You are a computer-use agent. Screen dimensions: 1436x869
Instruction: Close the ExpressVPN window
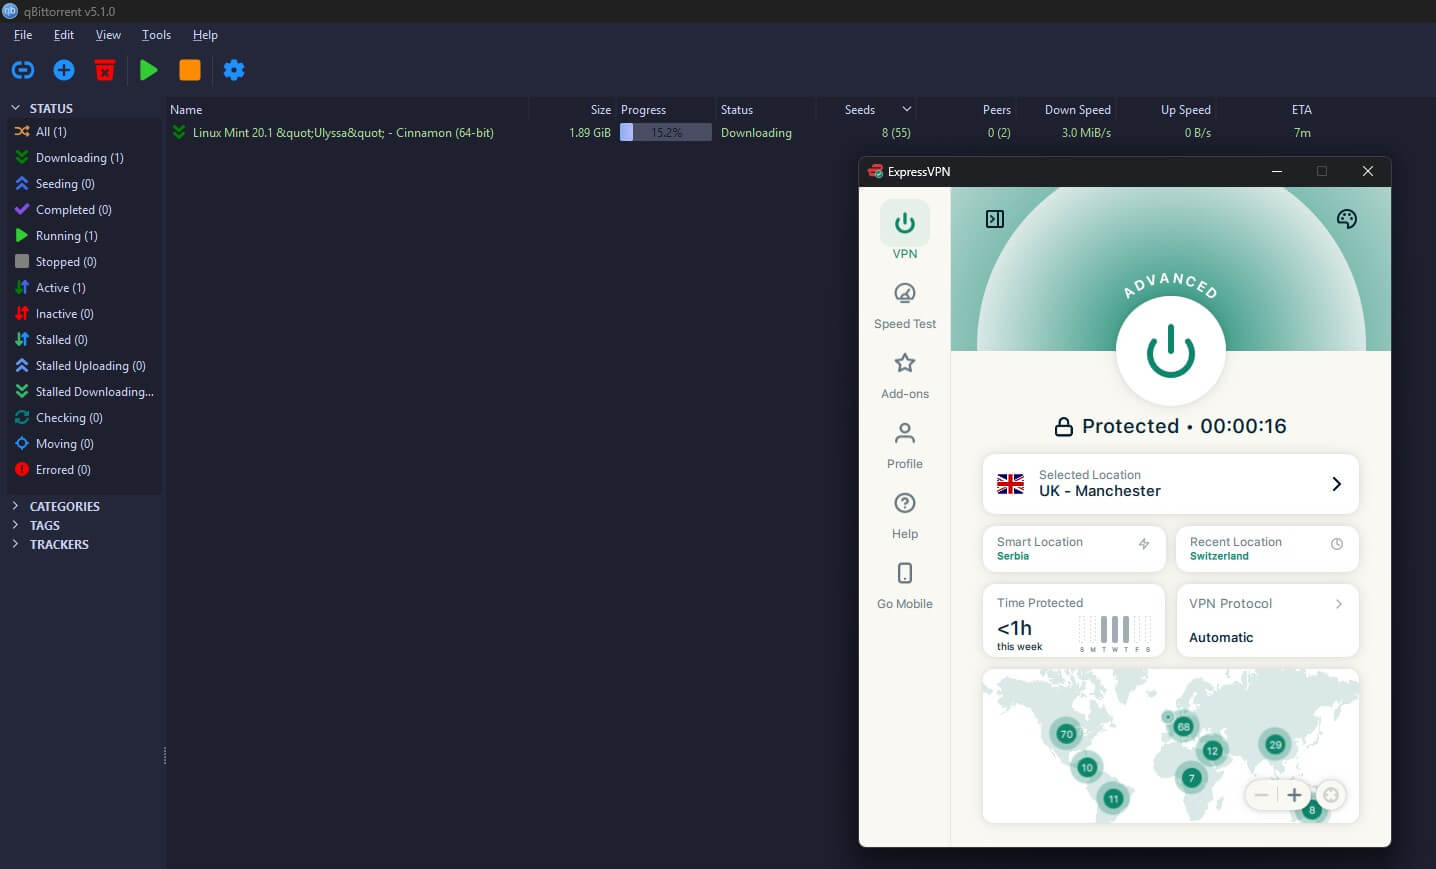(1368, 172)
